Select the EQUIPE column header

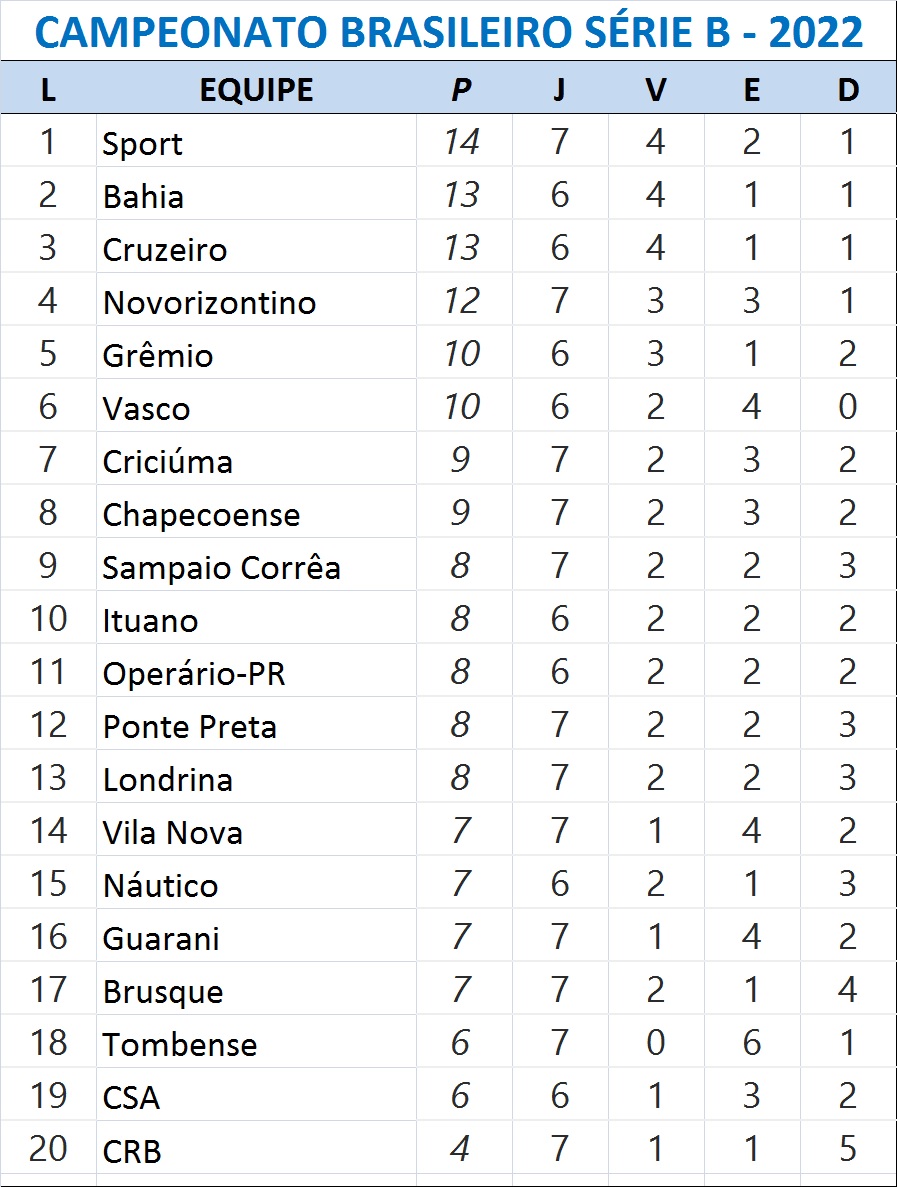tap(256, 90)
